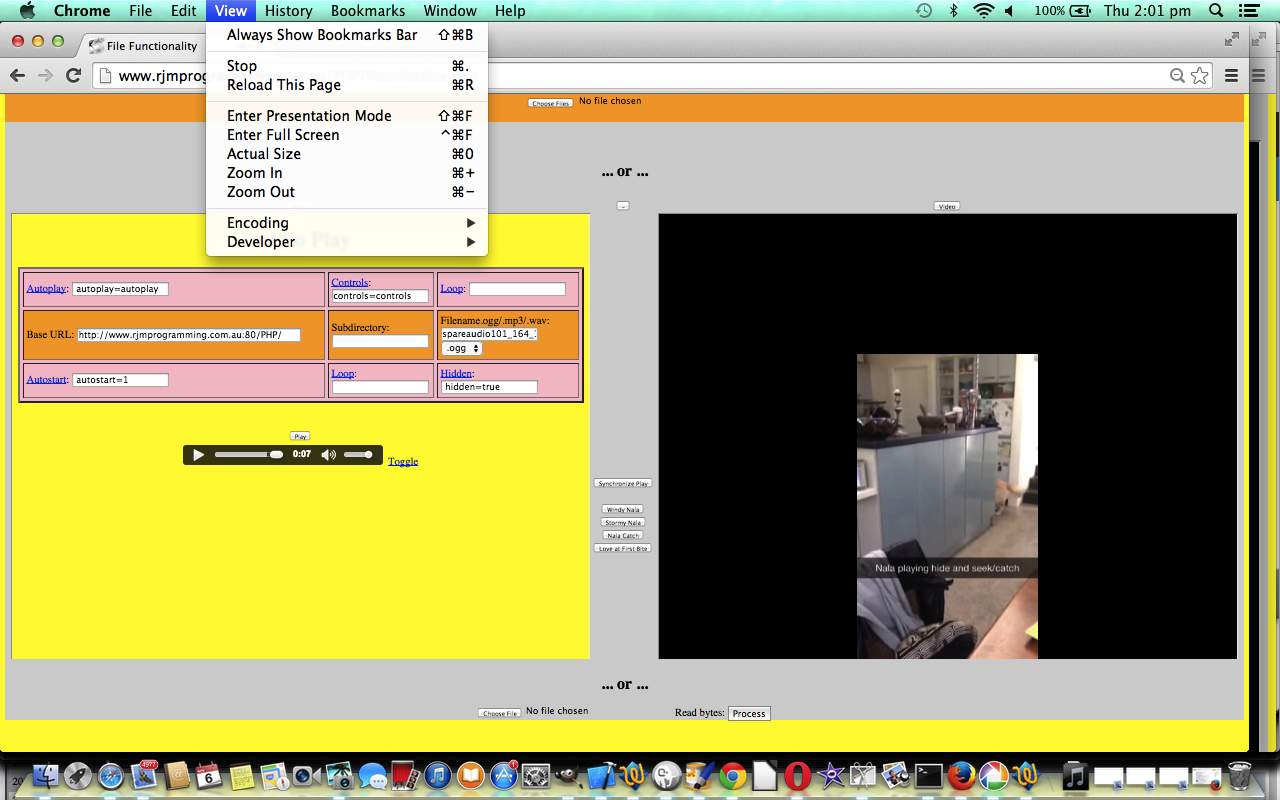Open Spotlight search in menu bar
The image size is (1280, 800).
[x=1216, y=11]
